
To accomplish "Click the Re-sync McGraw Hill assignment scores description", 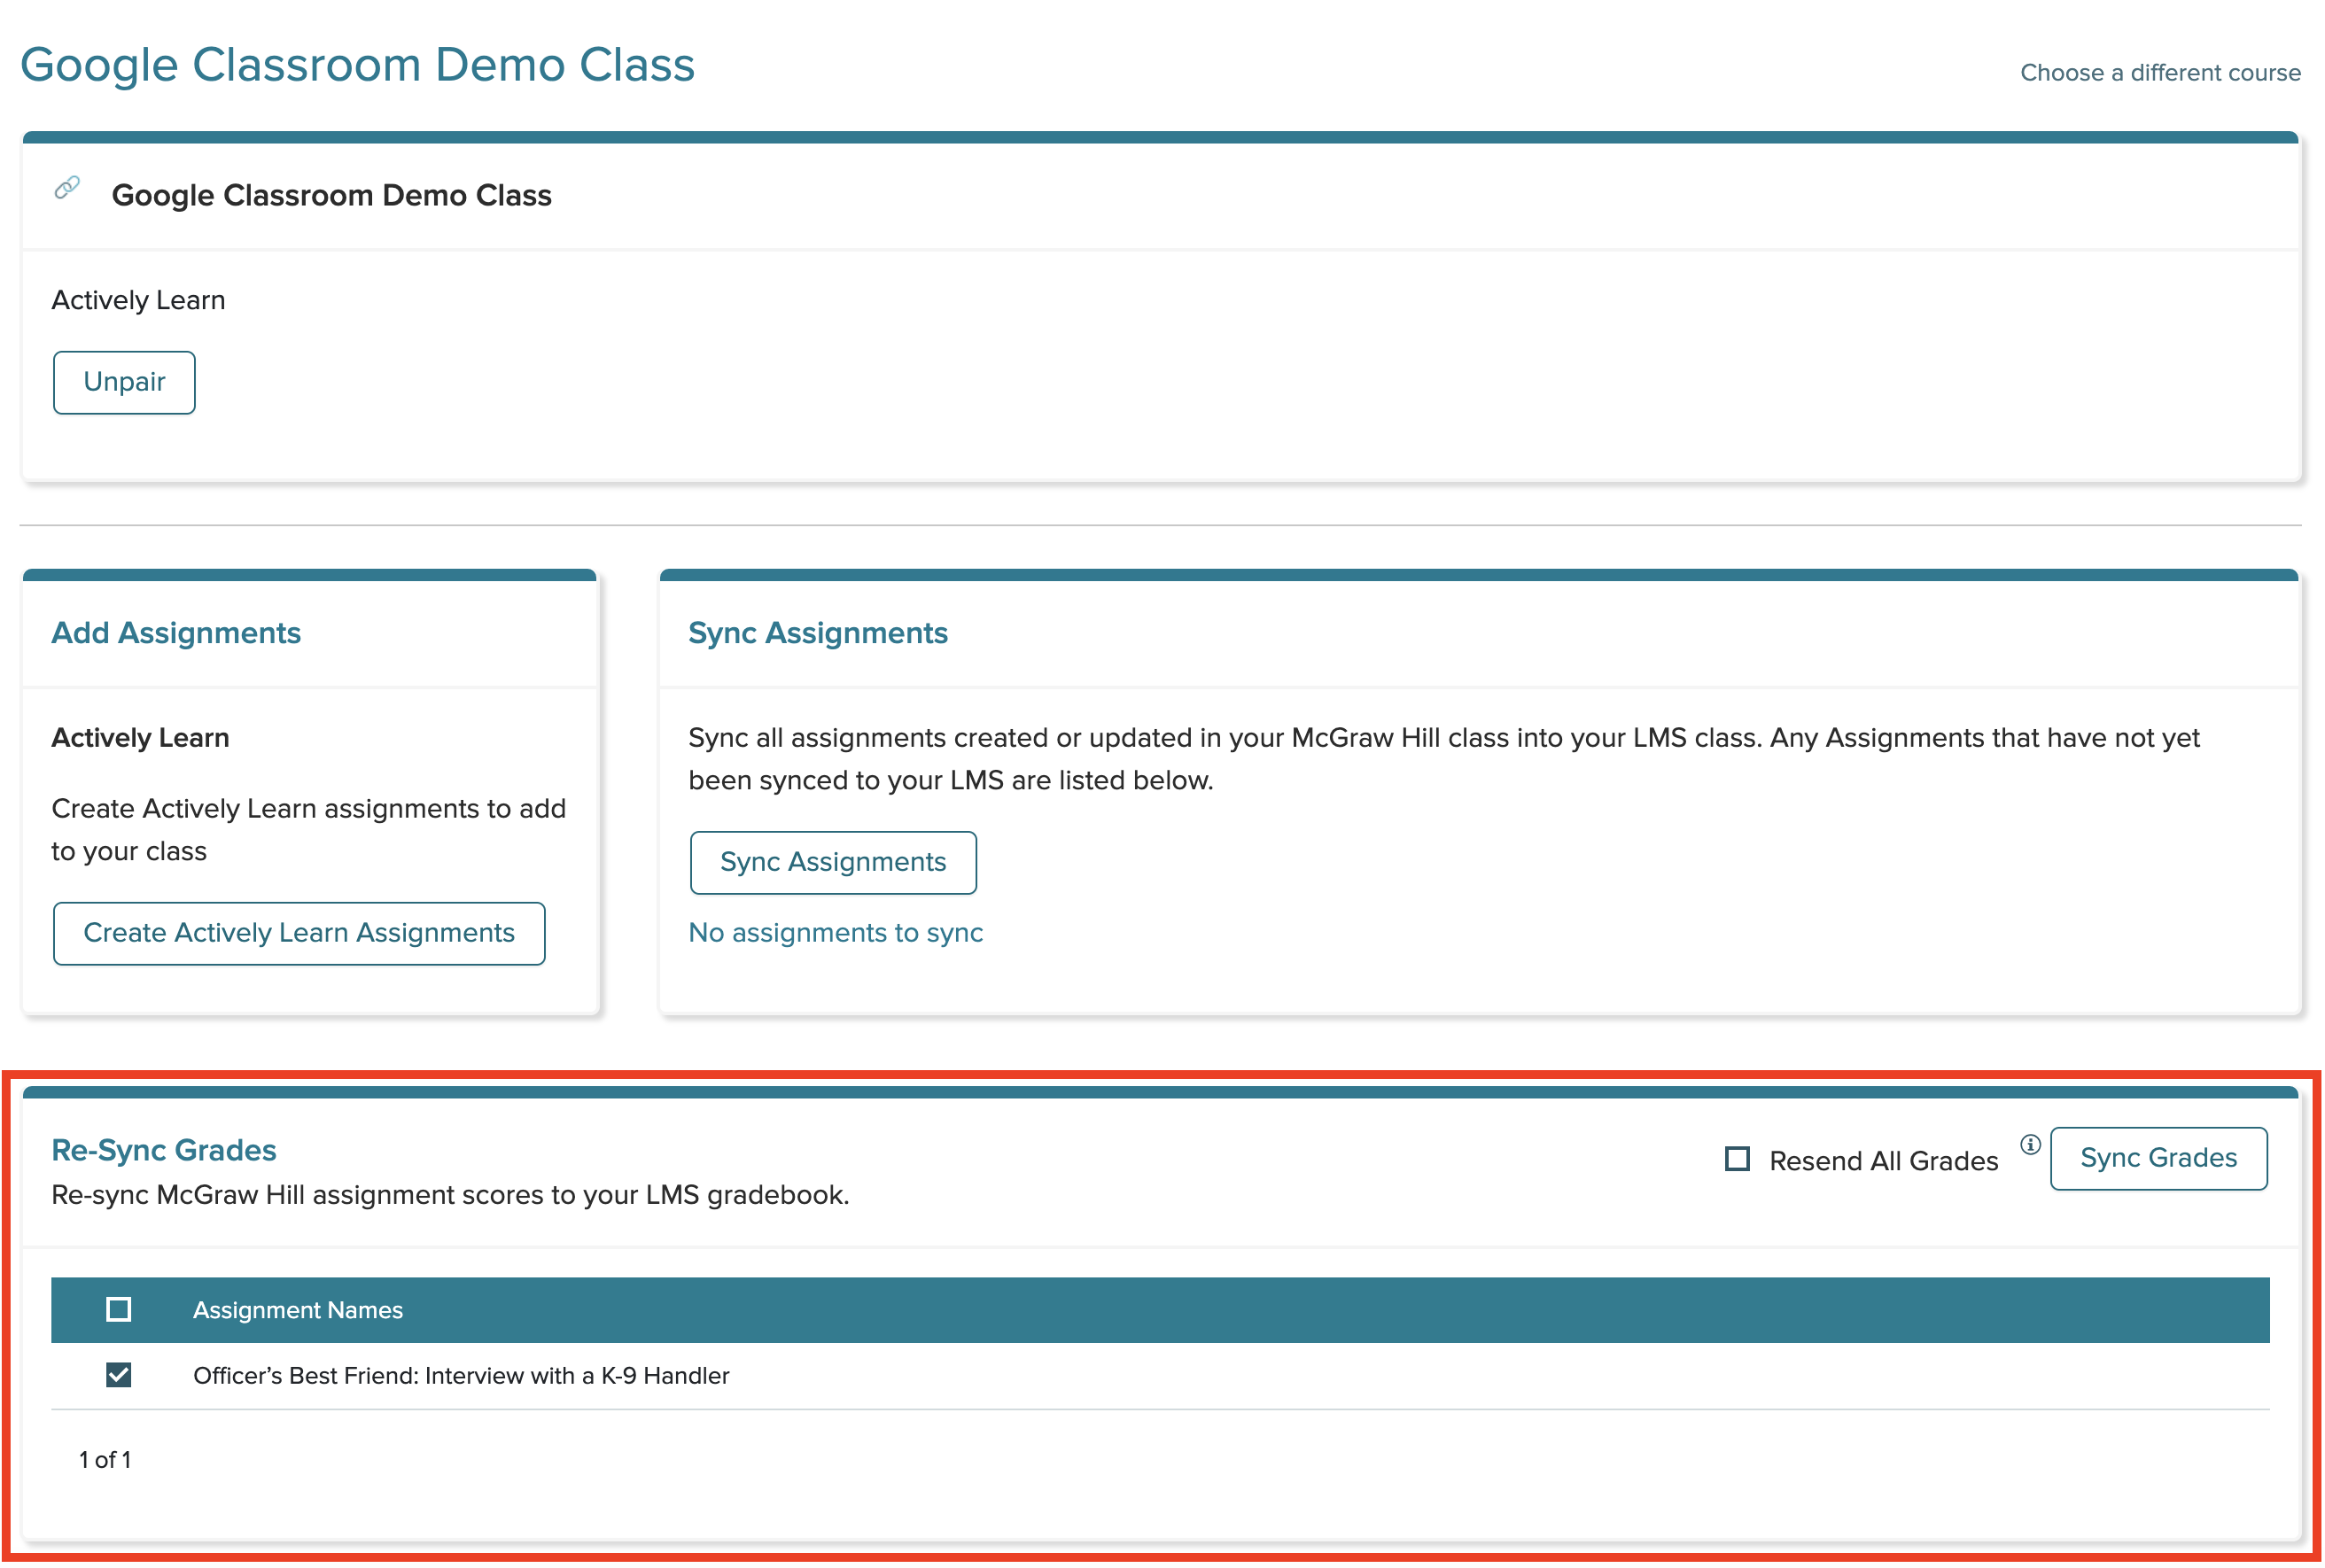I will (450, 1195).
